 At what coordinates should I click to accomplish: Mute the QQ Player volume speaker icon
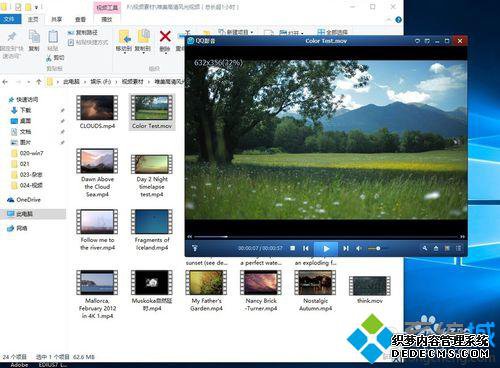pos(359,249)
